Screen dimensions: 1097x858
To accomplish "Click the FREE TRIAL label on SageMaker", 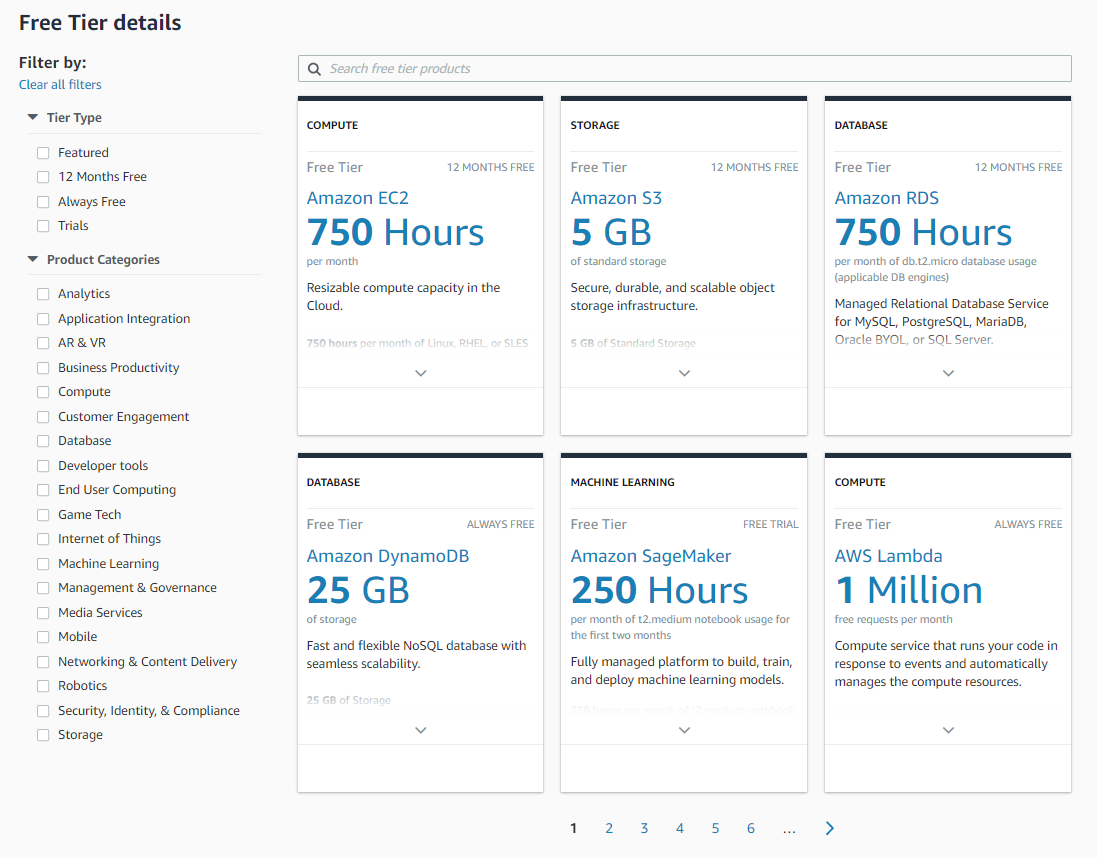I will [x=770, y=524].
